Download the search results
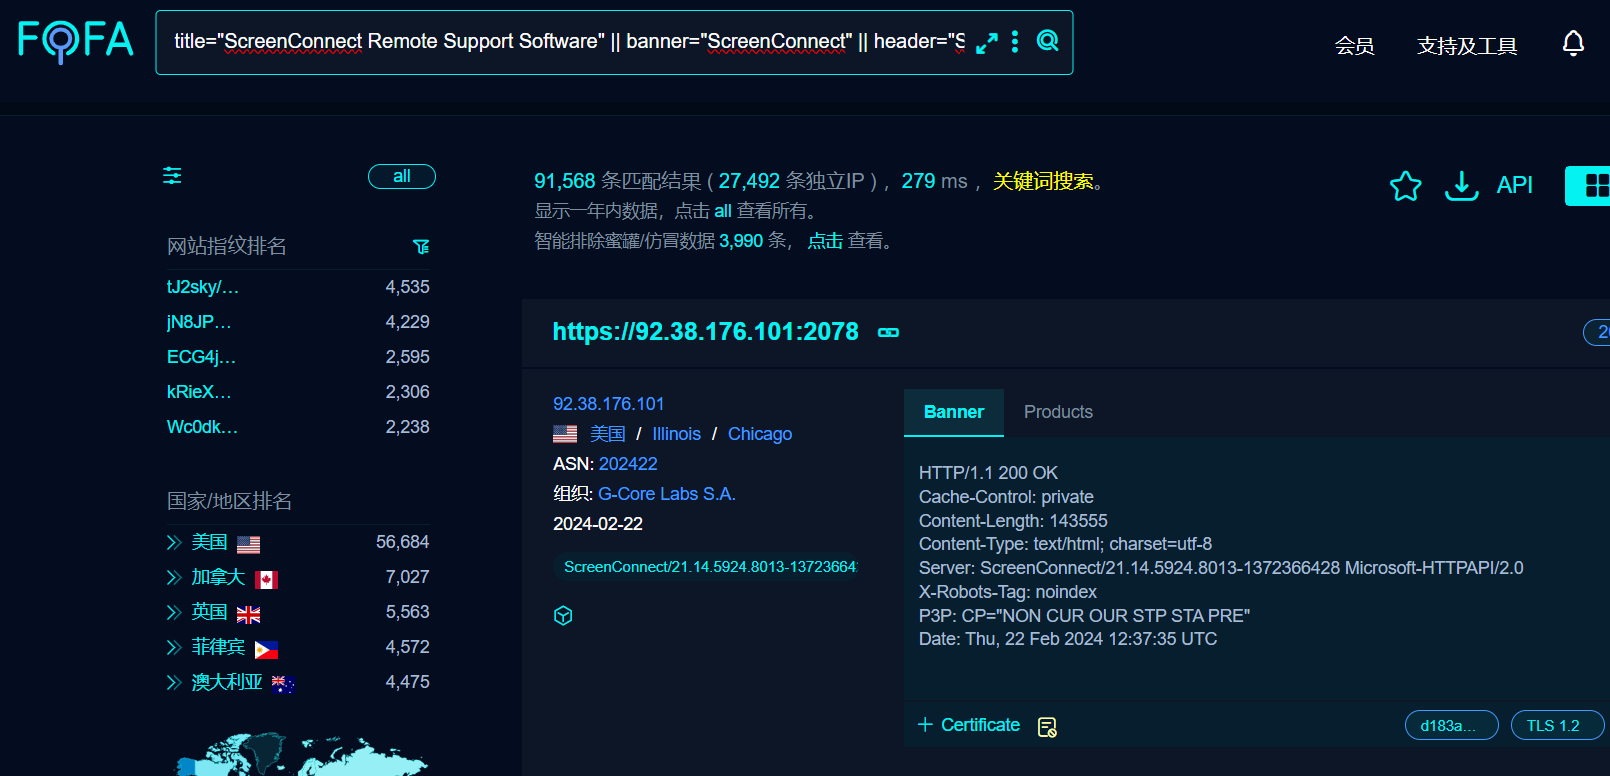1610x776 pixels. pyautogui.click(x=1461, y=186)
